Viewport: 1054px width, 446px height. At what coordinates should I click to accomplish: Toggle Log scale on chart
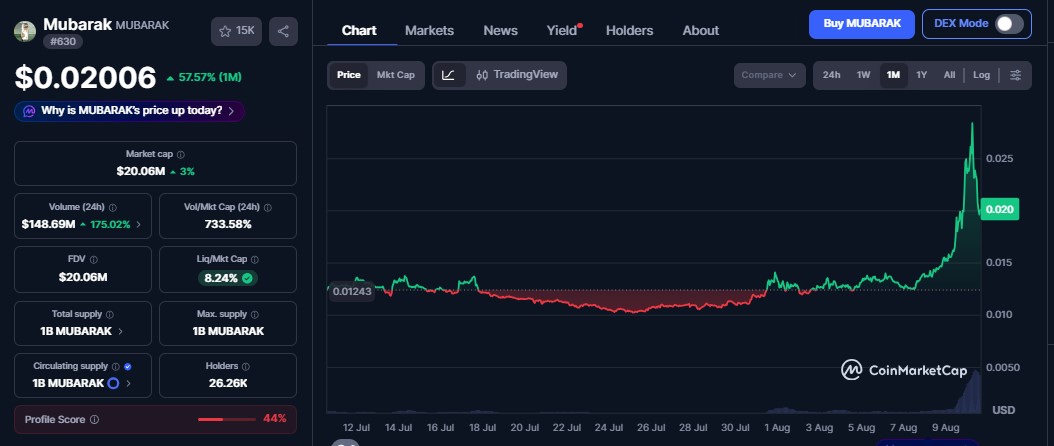[x=981, y=75]
